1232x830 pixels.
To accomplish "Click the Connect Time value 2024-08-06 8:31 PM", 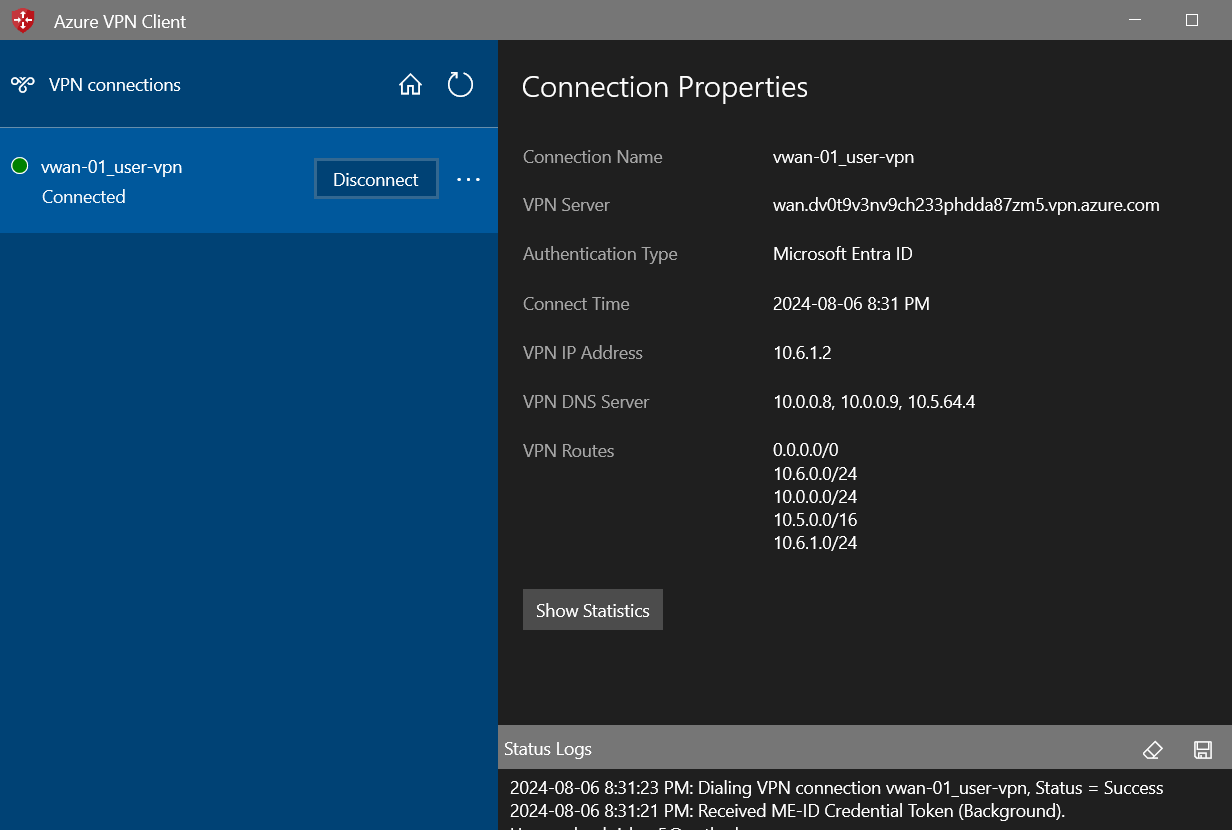I will click(x=851, y=304).
